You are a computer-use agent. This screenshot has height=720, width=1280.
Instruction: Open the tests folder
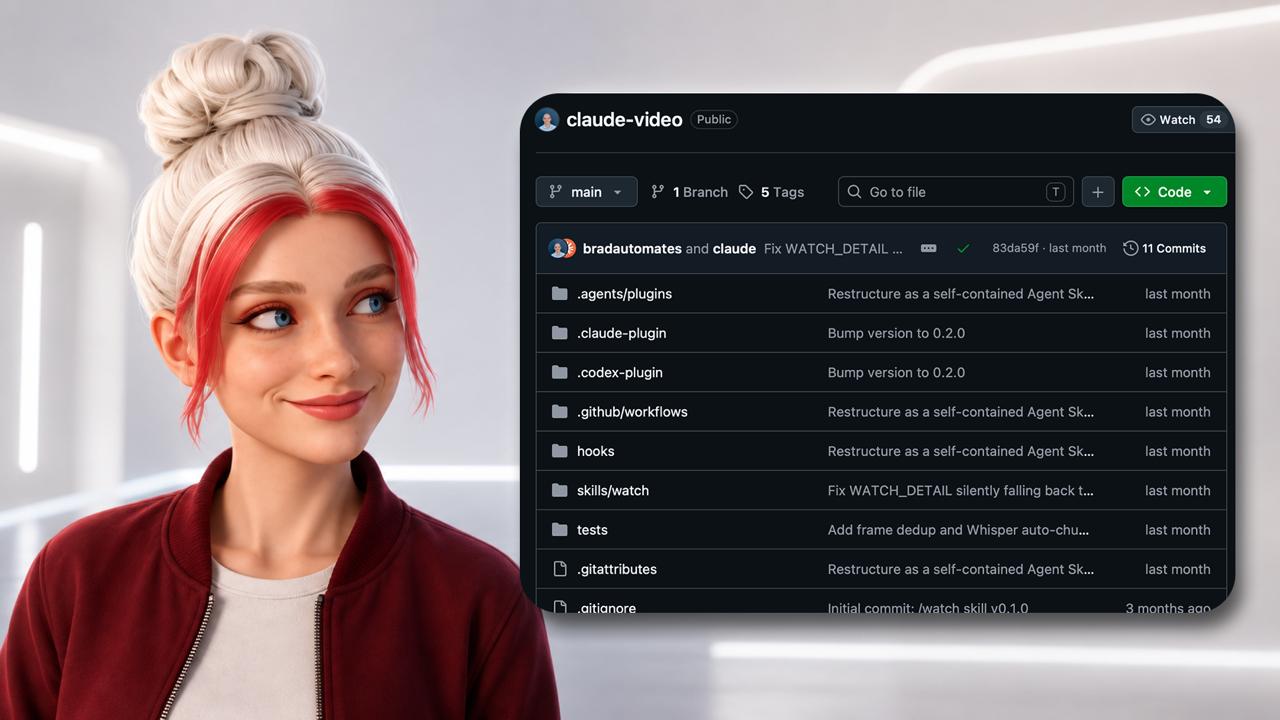(592, 530)
